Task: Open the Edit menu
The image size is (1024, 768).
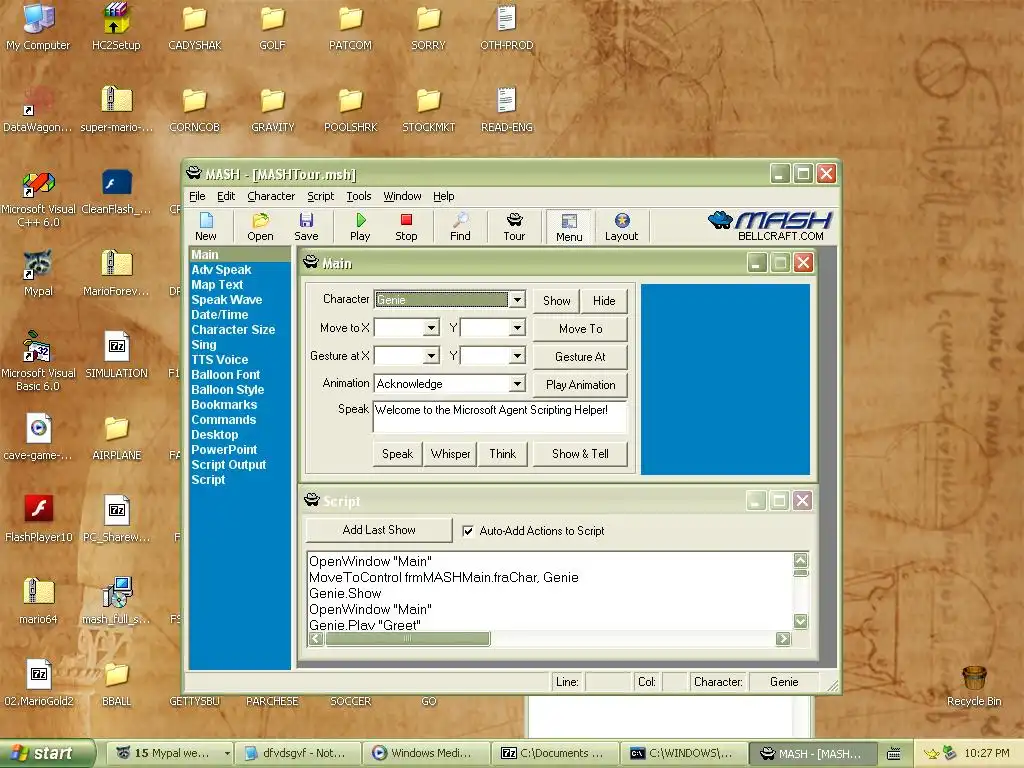Action: pyautogui.click(x=226, y=196)
